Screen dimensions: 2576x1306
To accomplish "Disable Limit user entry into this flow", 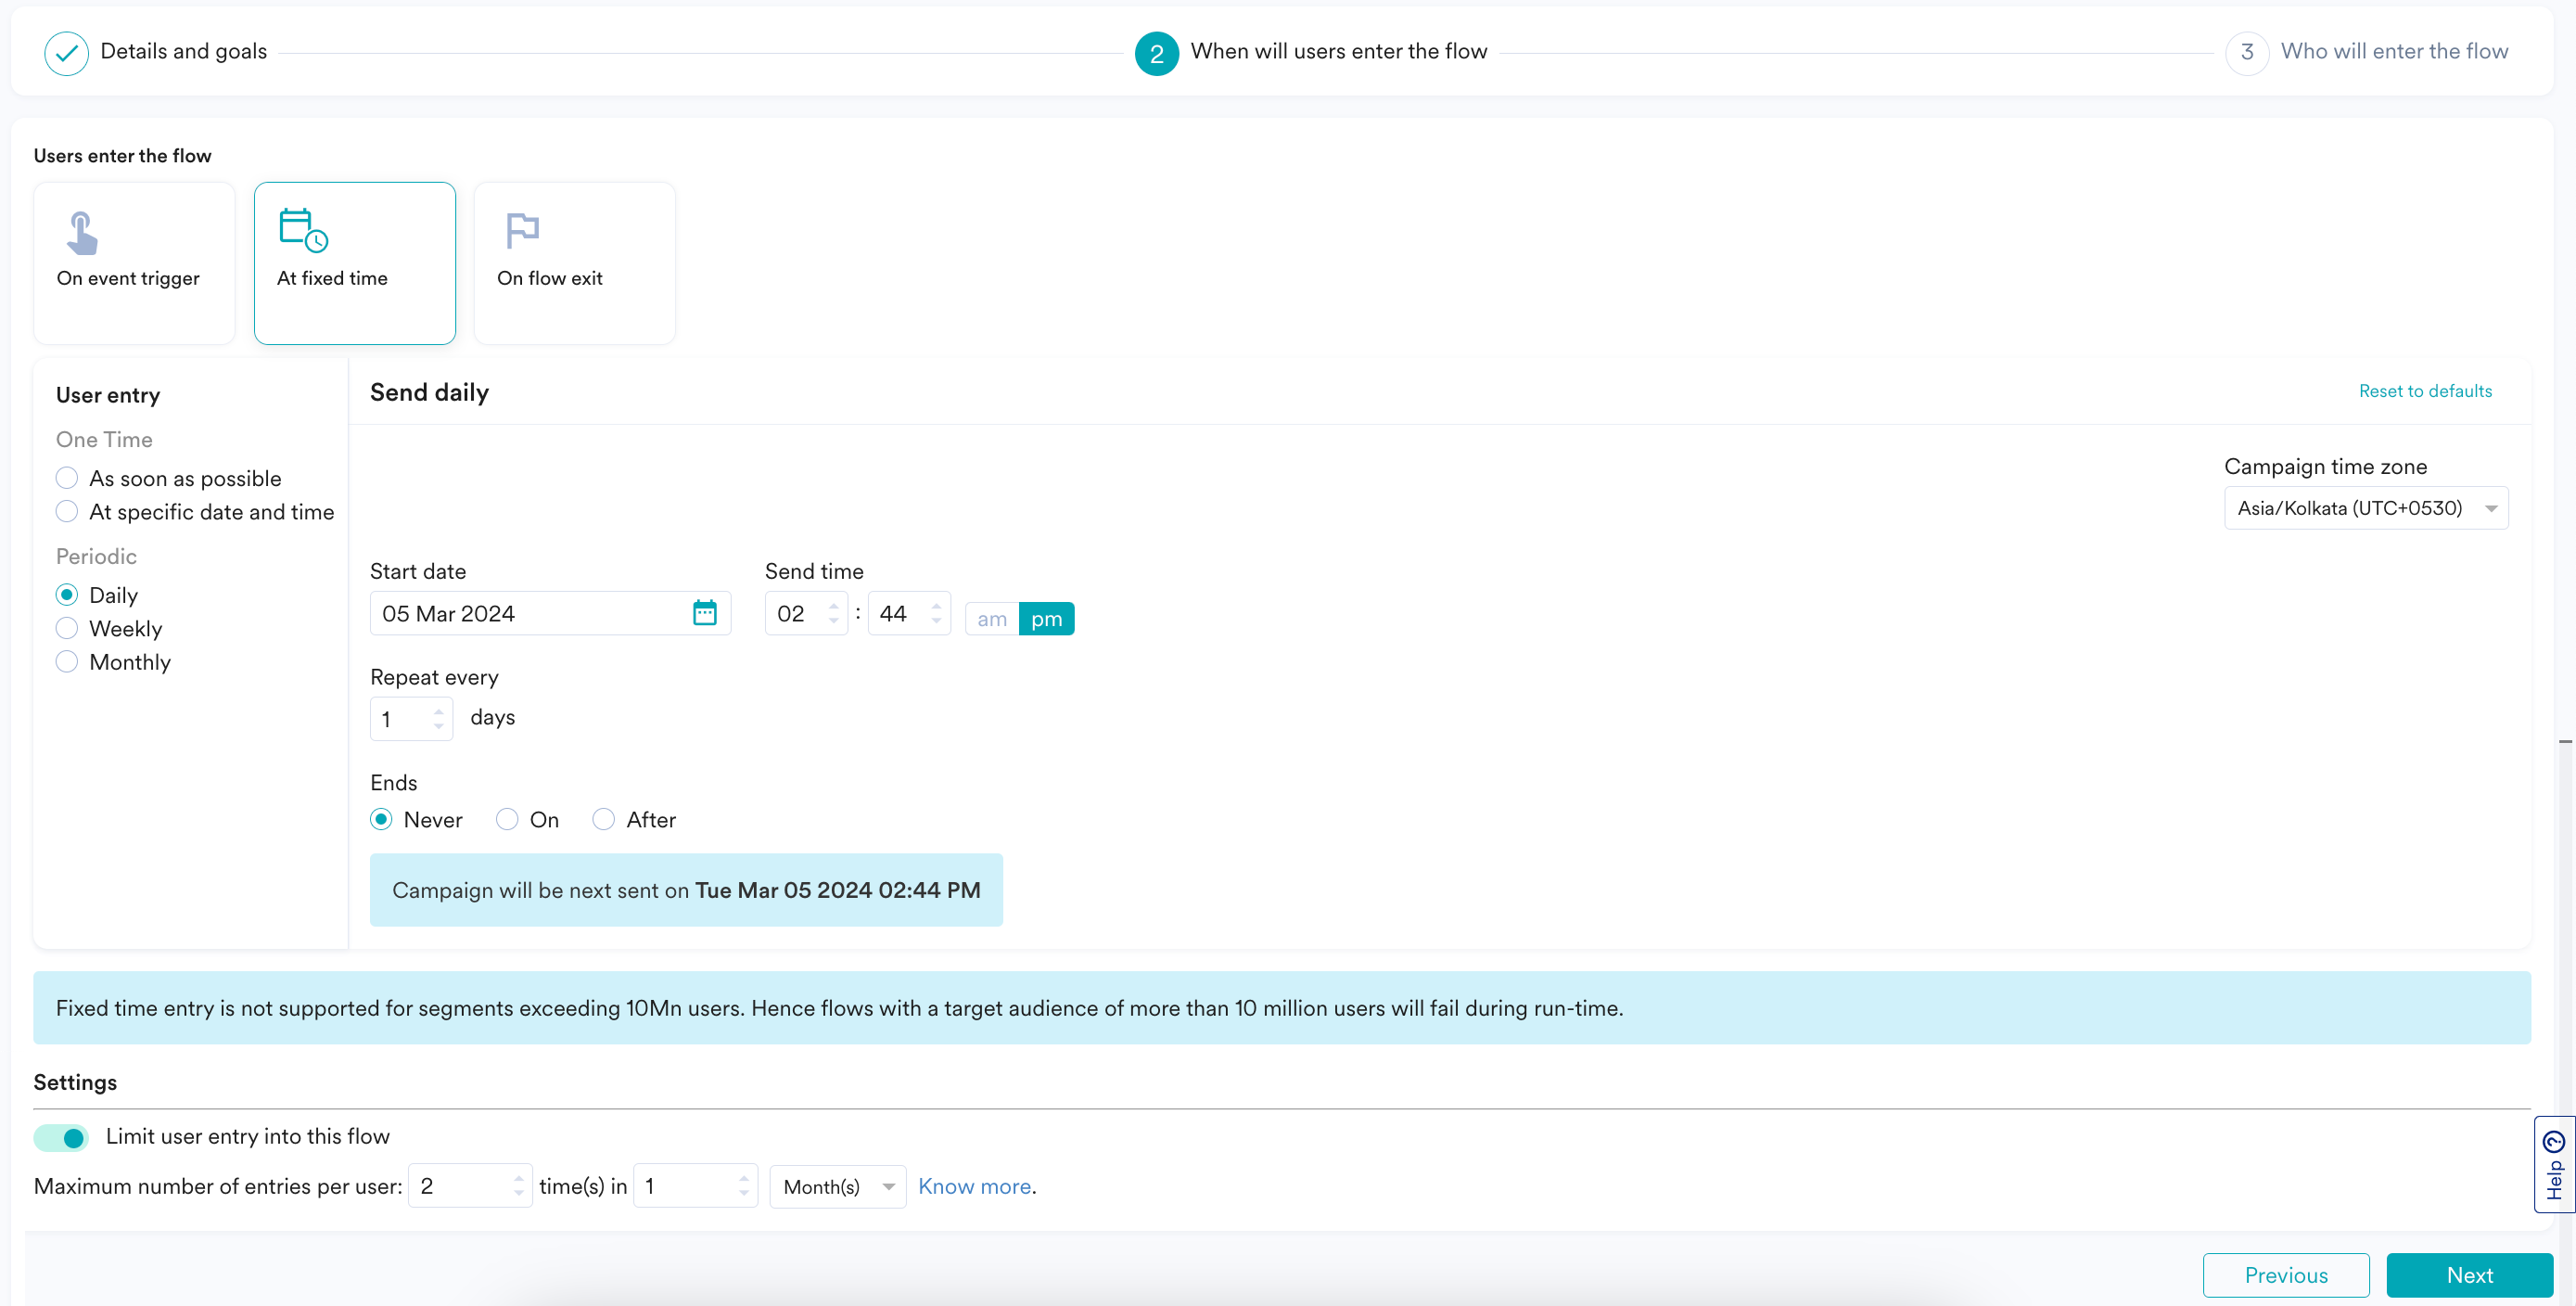I will click(x=62, y=1137).
